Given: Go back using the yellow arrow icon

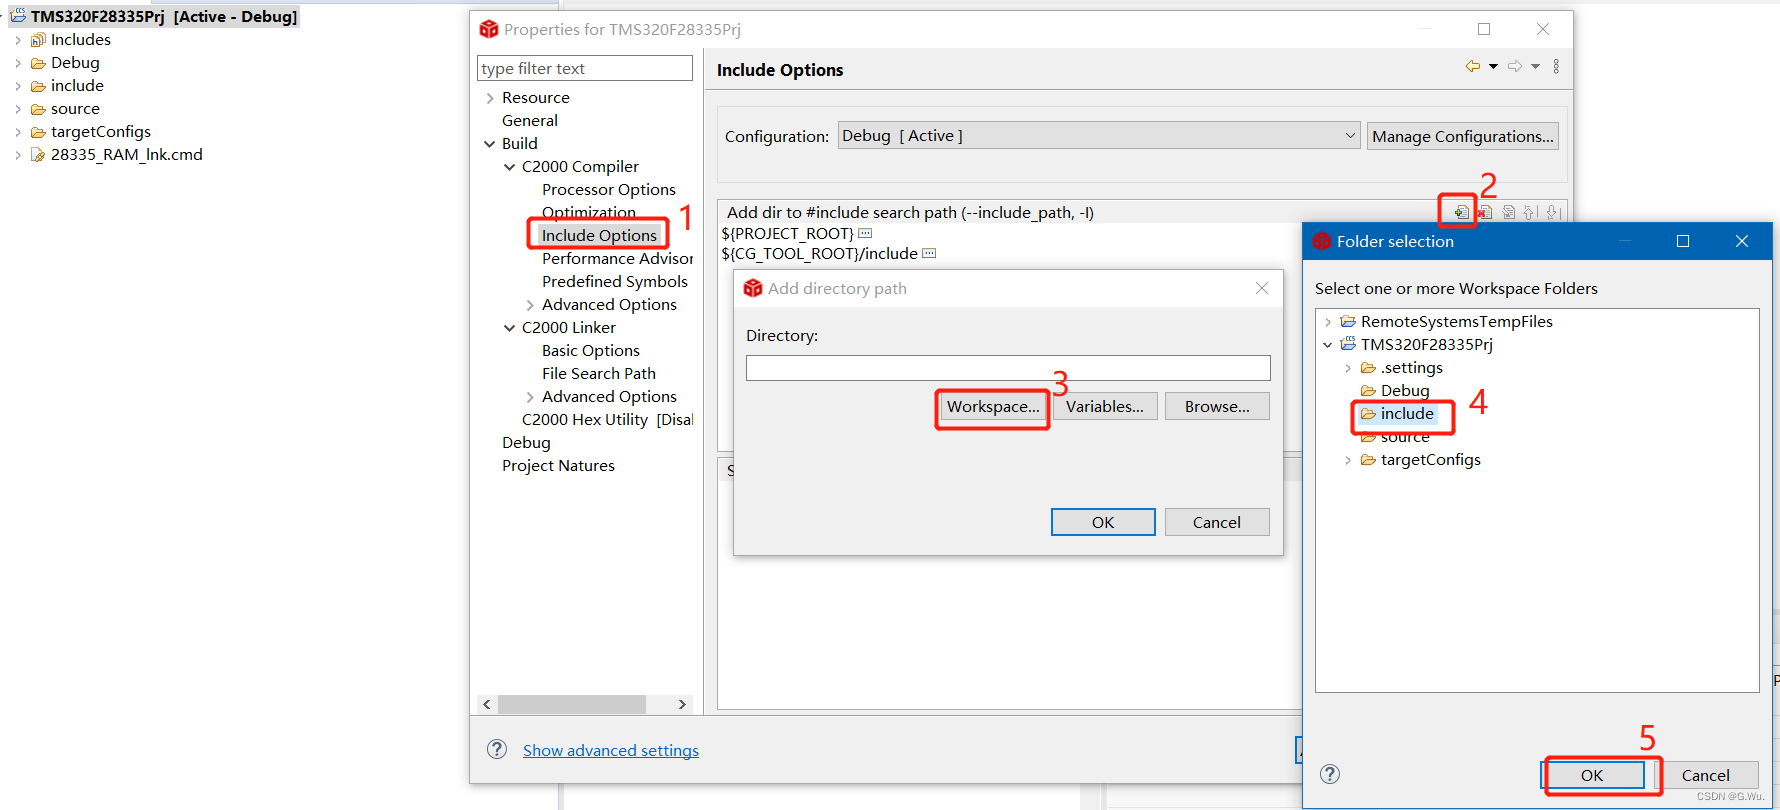Looking at the screenshot, I should tap(1473, 66).
